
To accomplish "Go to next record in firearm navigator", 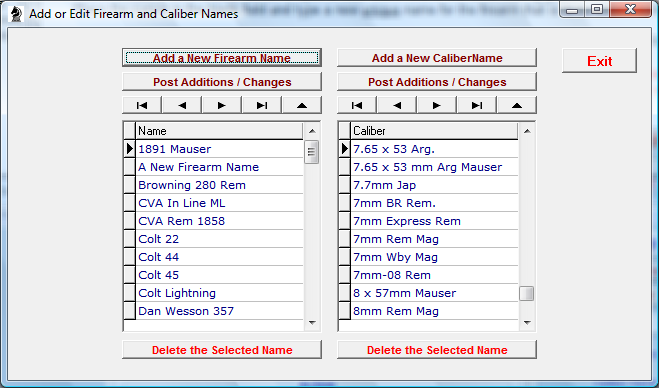I will tap(222, 105).
